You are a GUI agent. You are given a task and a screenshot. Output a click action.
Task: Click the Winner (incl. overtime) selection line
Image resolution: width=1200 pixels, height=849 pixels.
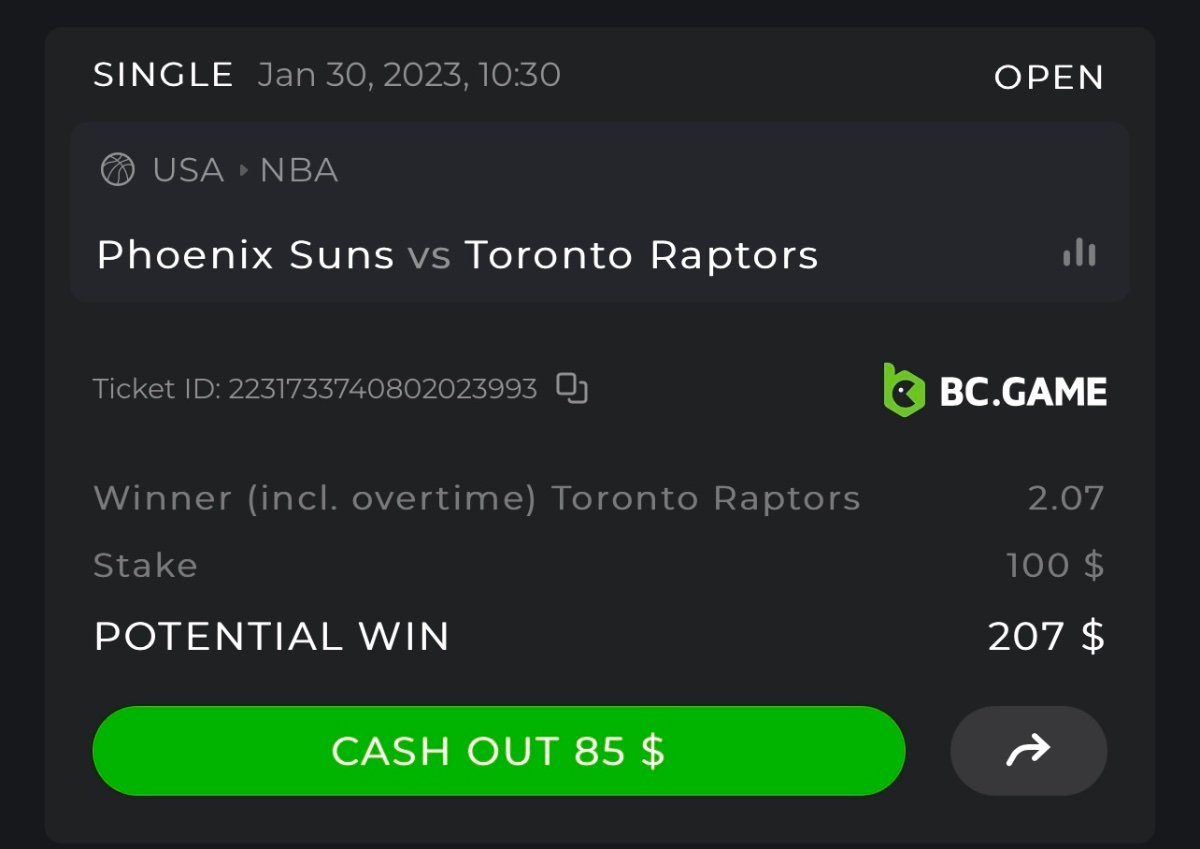(x=476, y=498)
